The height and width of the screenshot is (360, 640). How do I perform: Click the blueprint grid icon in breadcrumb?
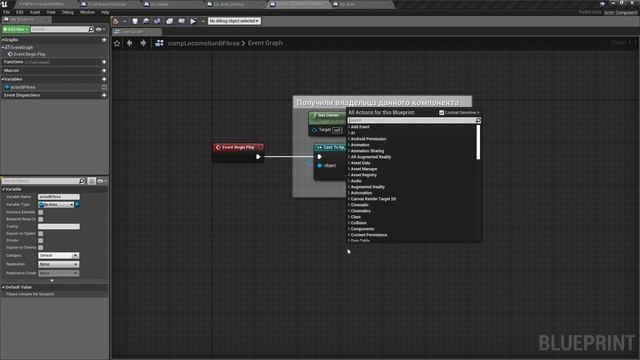pos(159,43)
